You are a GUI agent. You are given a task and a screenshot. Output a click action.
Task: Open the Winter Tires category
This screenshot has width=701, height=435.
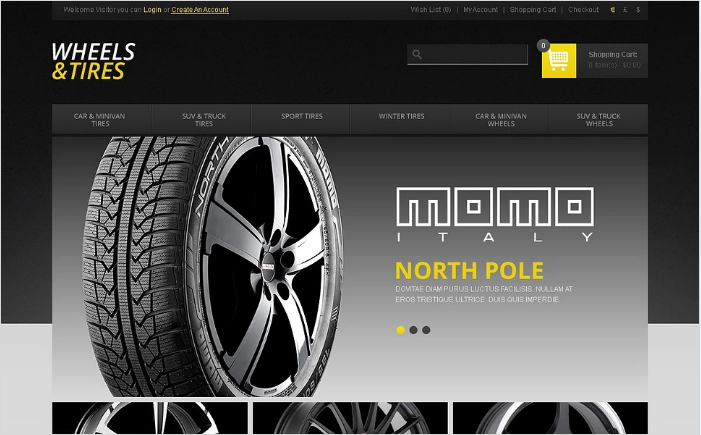pos(401,116)
